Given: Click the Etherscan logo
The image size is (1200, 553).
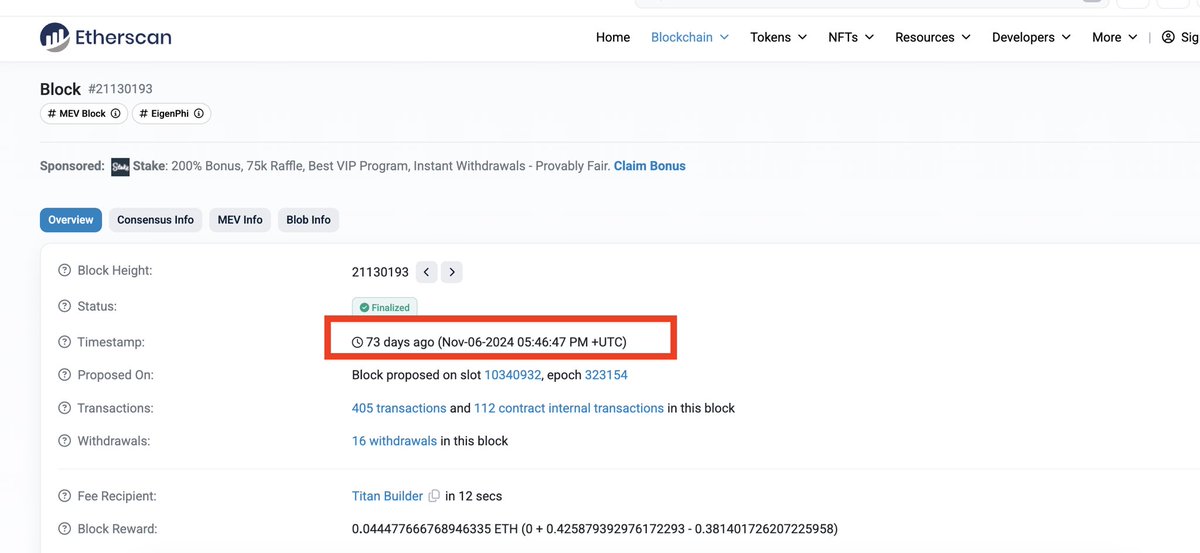Looking at the screenshot, I should click(x=105, y=37).
